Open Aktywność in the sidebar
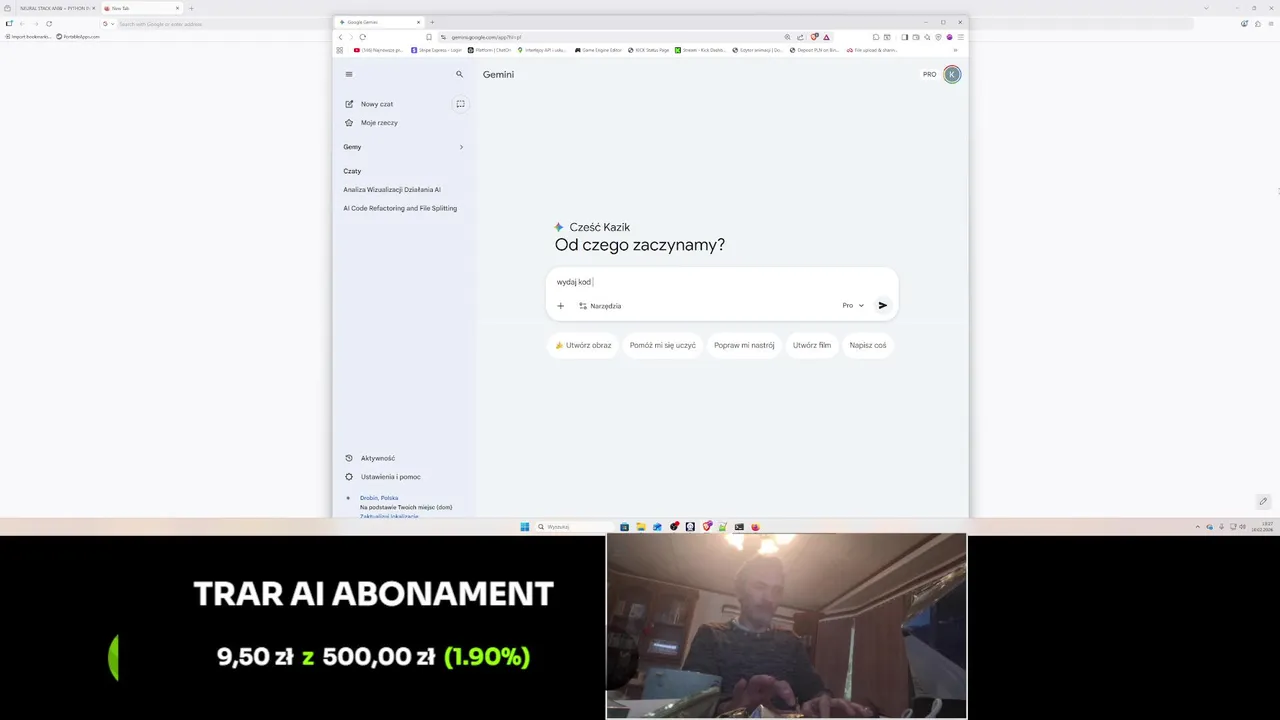 click(x=370, y=458)
